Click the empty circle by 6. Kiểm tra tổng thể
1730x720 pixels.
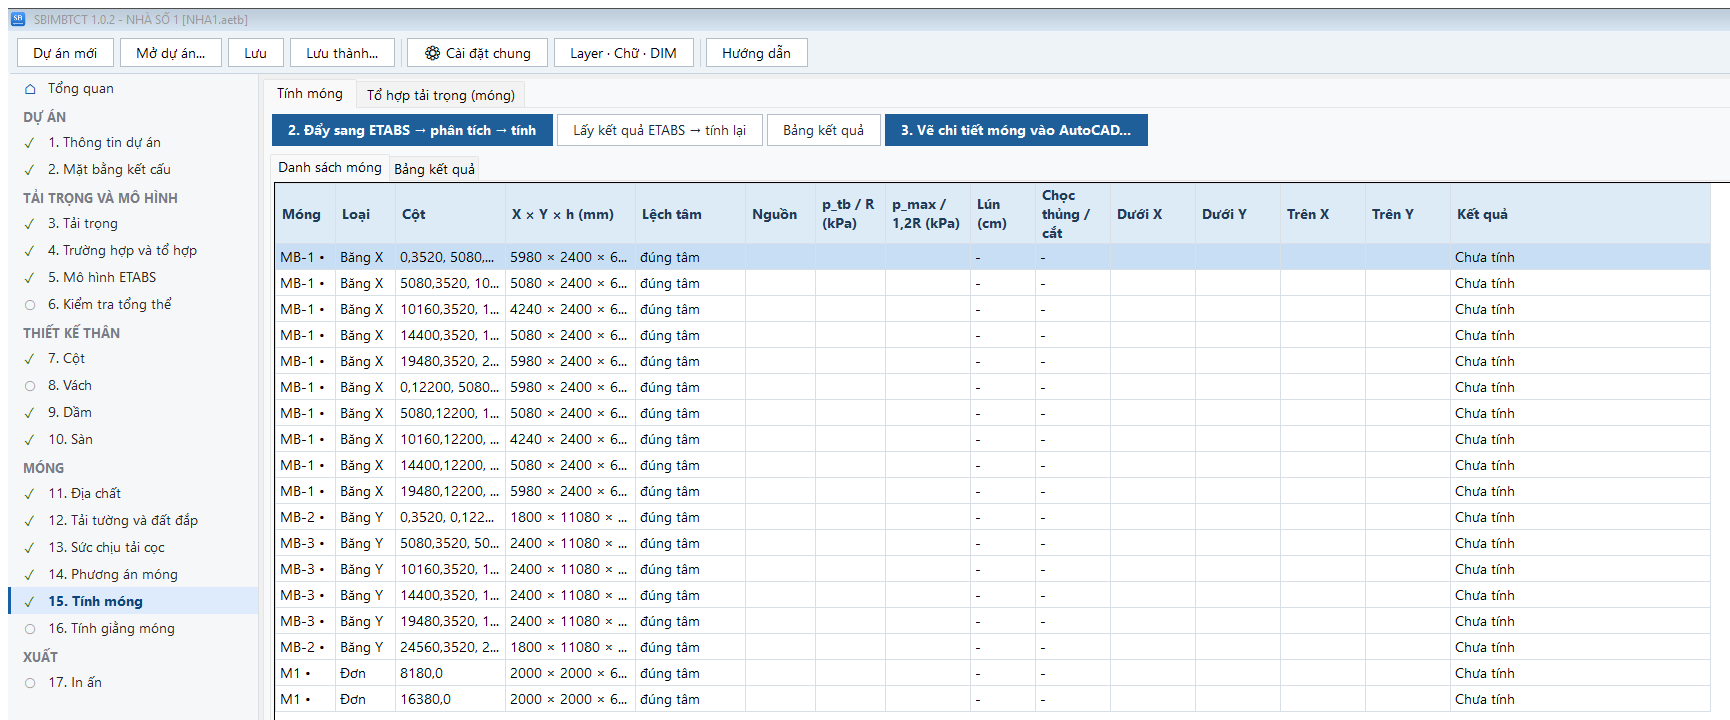pos(30,305)
